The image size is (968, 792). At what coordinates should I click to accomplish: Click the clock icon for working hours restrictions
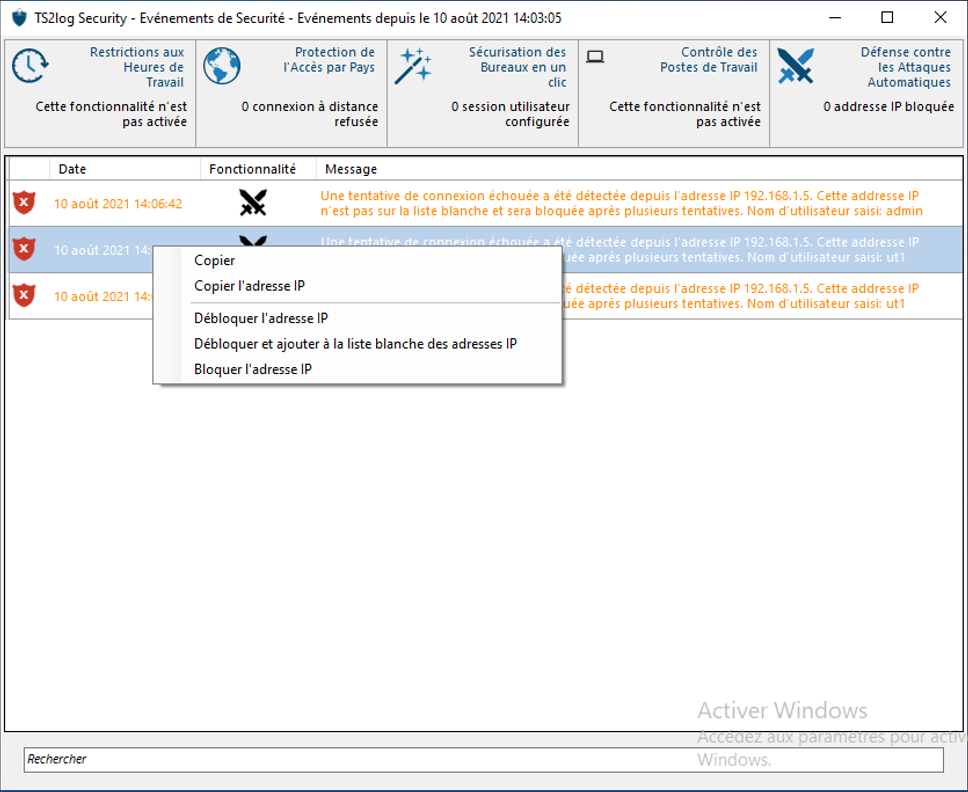[30, 66]
